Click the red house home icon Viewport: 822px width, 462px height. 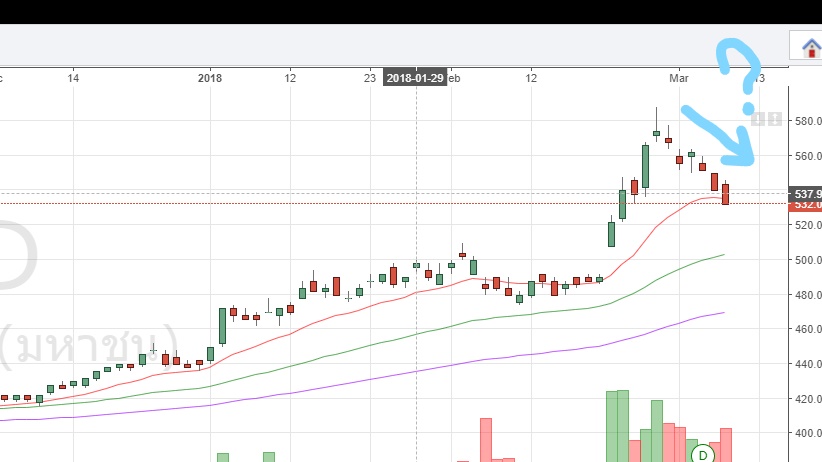tap(812, 48)
